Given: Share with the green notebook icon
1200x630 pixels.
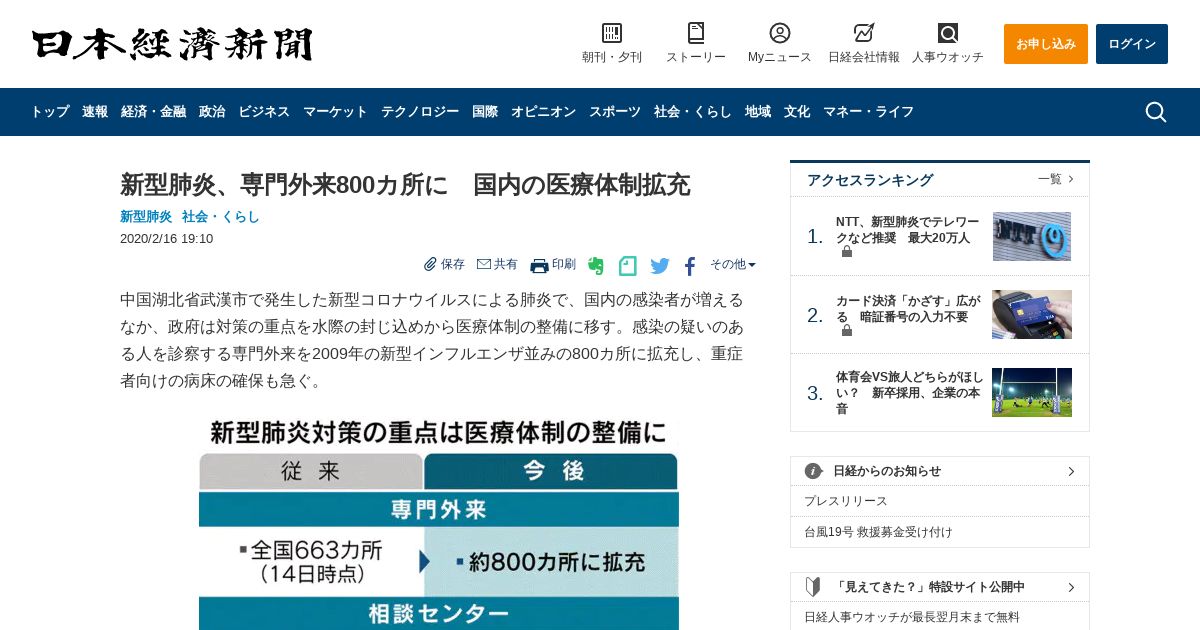Looking at the screenshot, I should click(x=628, y=266).
